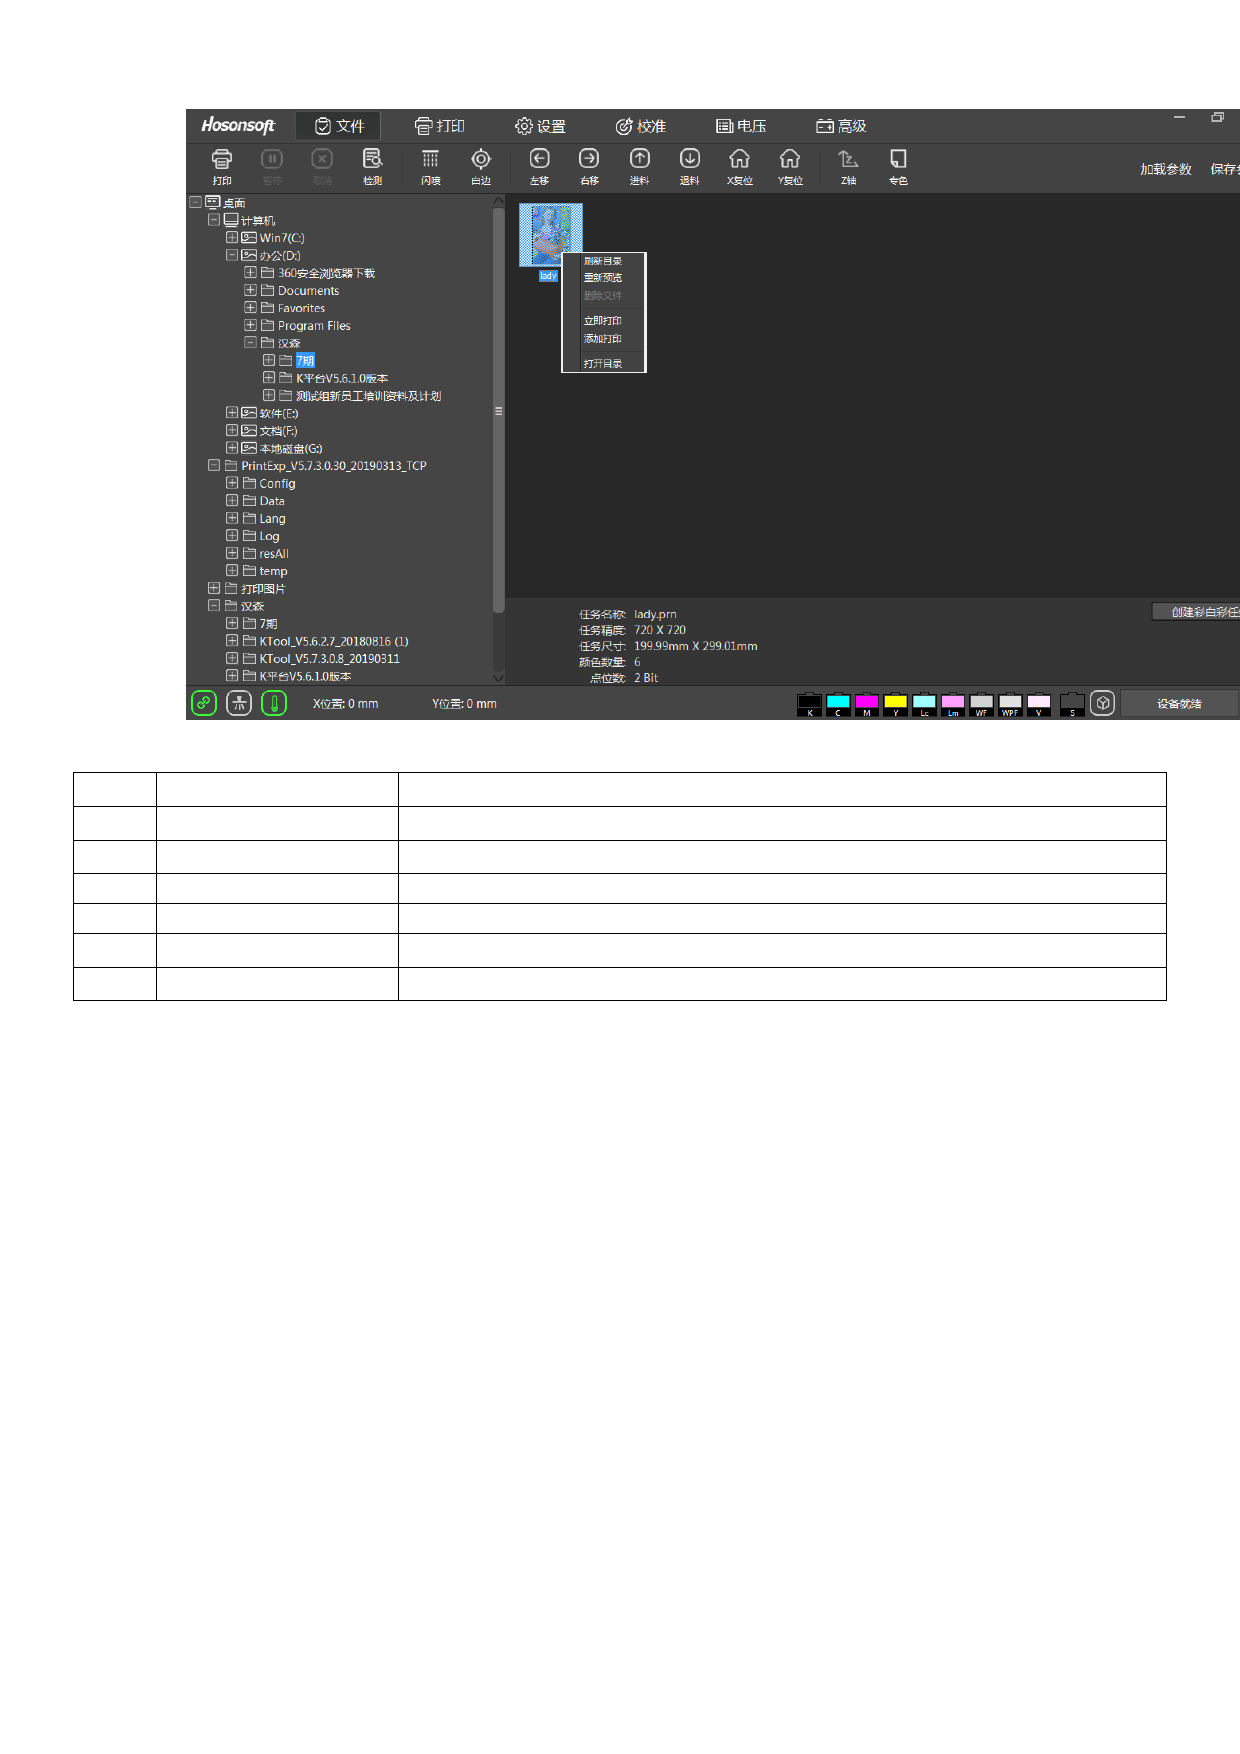Click the 打印 print icon in toolbar

(222, 164)
